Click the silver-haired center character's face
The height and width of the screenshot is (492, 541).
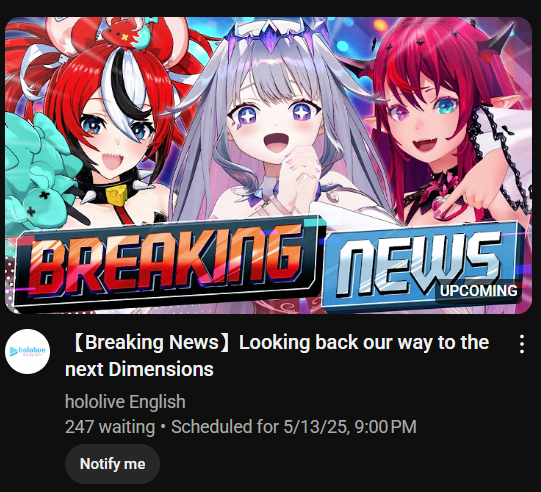pyautogui.click(x=275, y=126)
